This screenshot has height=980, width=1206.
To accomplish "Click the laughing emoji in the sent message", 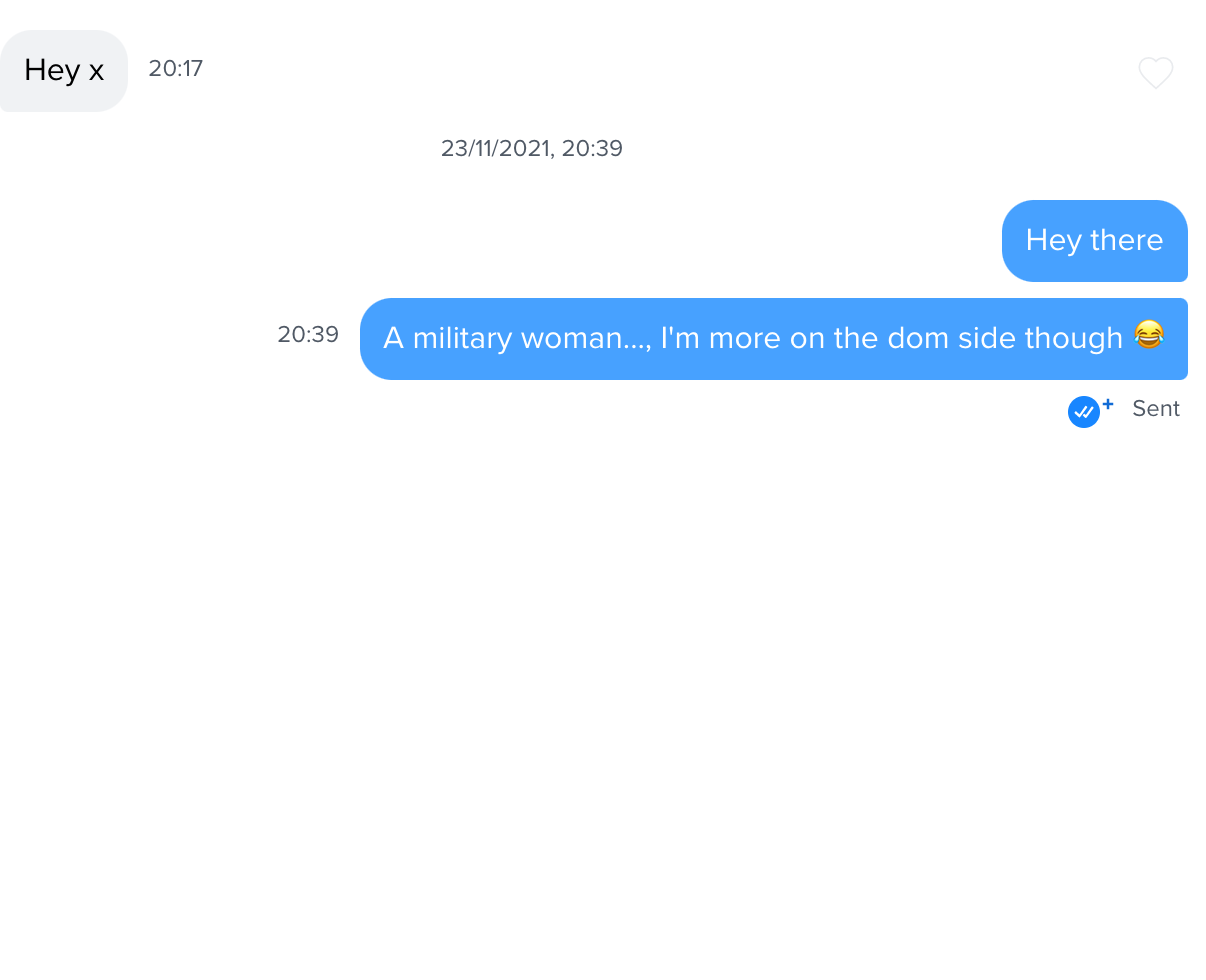I will [x=1149, y=335].
